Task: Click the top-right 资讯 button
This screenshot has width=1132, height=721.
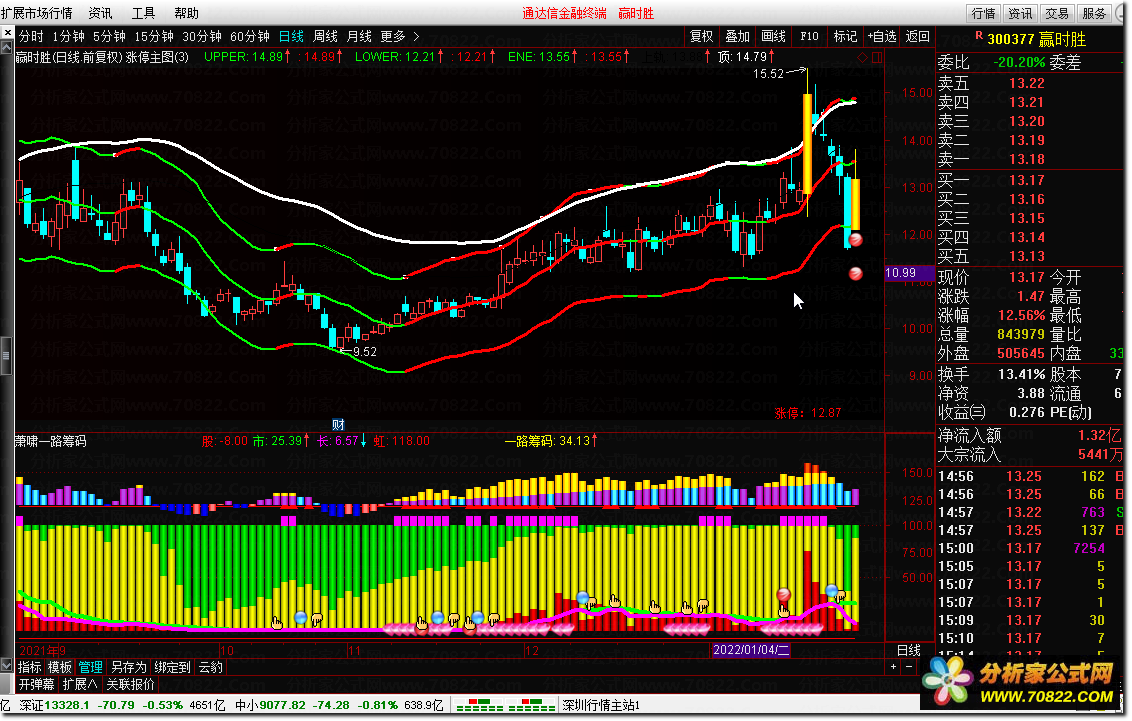Action: coord(1020,13)
